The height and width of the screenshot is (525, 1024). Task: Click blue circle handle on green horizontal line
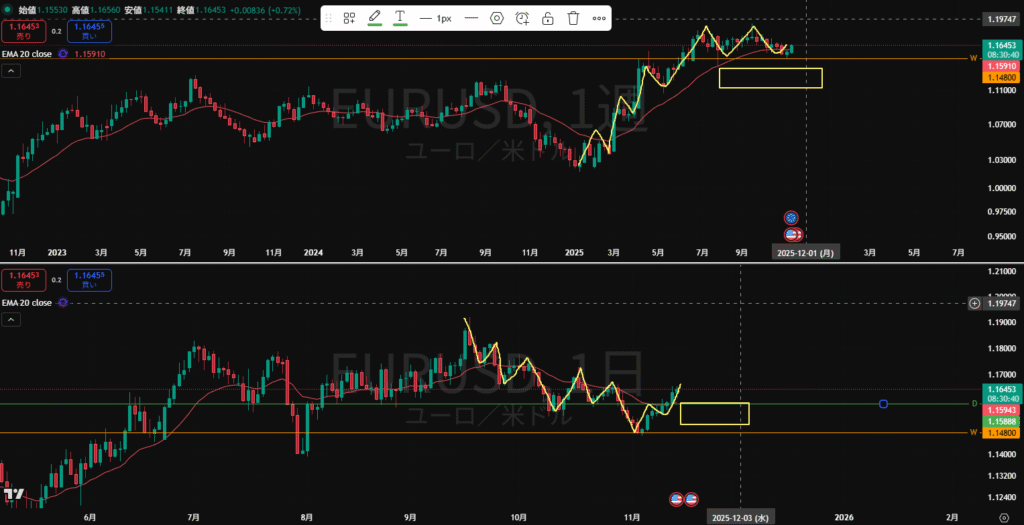(883, 404)
